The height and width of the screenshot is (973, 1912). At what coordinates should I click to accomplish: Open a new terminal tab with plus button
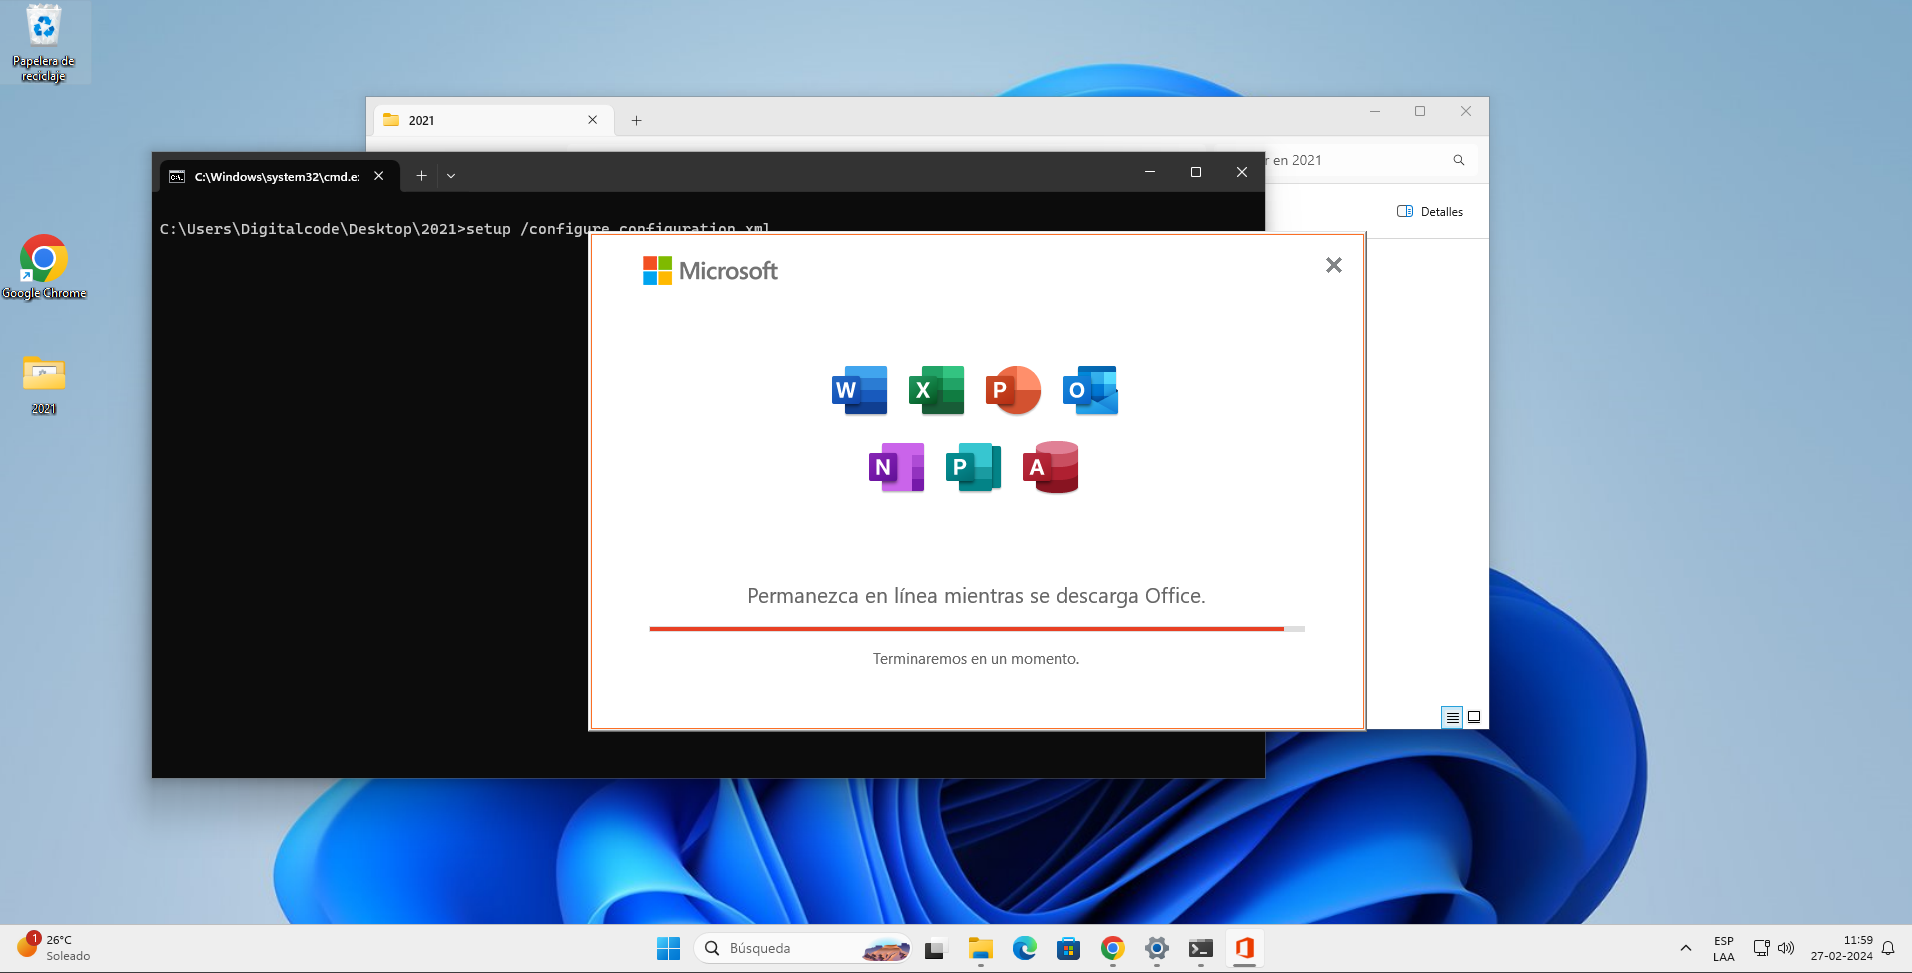click(420, 175)
